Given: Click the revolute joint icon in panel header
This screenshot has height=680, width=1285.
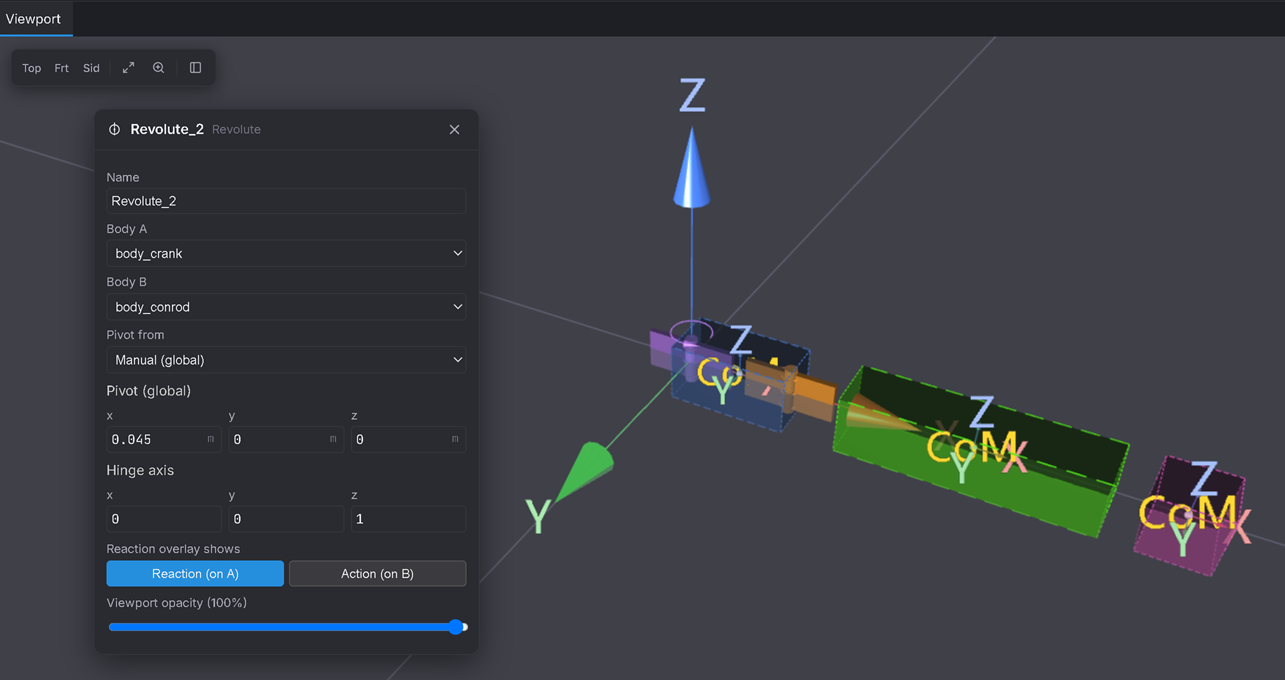Looking at the screenshot, I should click(114, 130).
